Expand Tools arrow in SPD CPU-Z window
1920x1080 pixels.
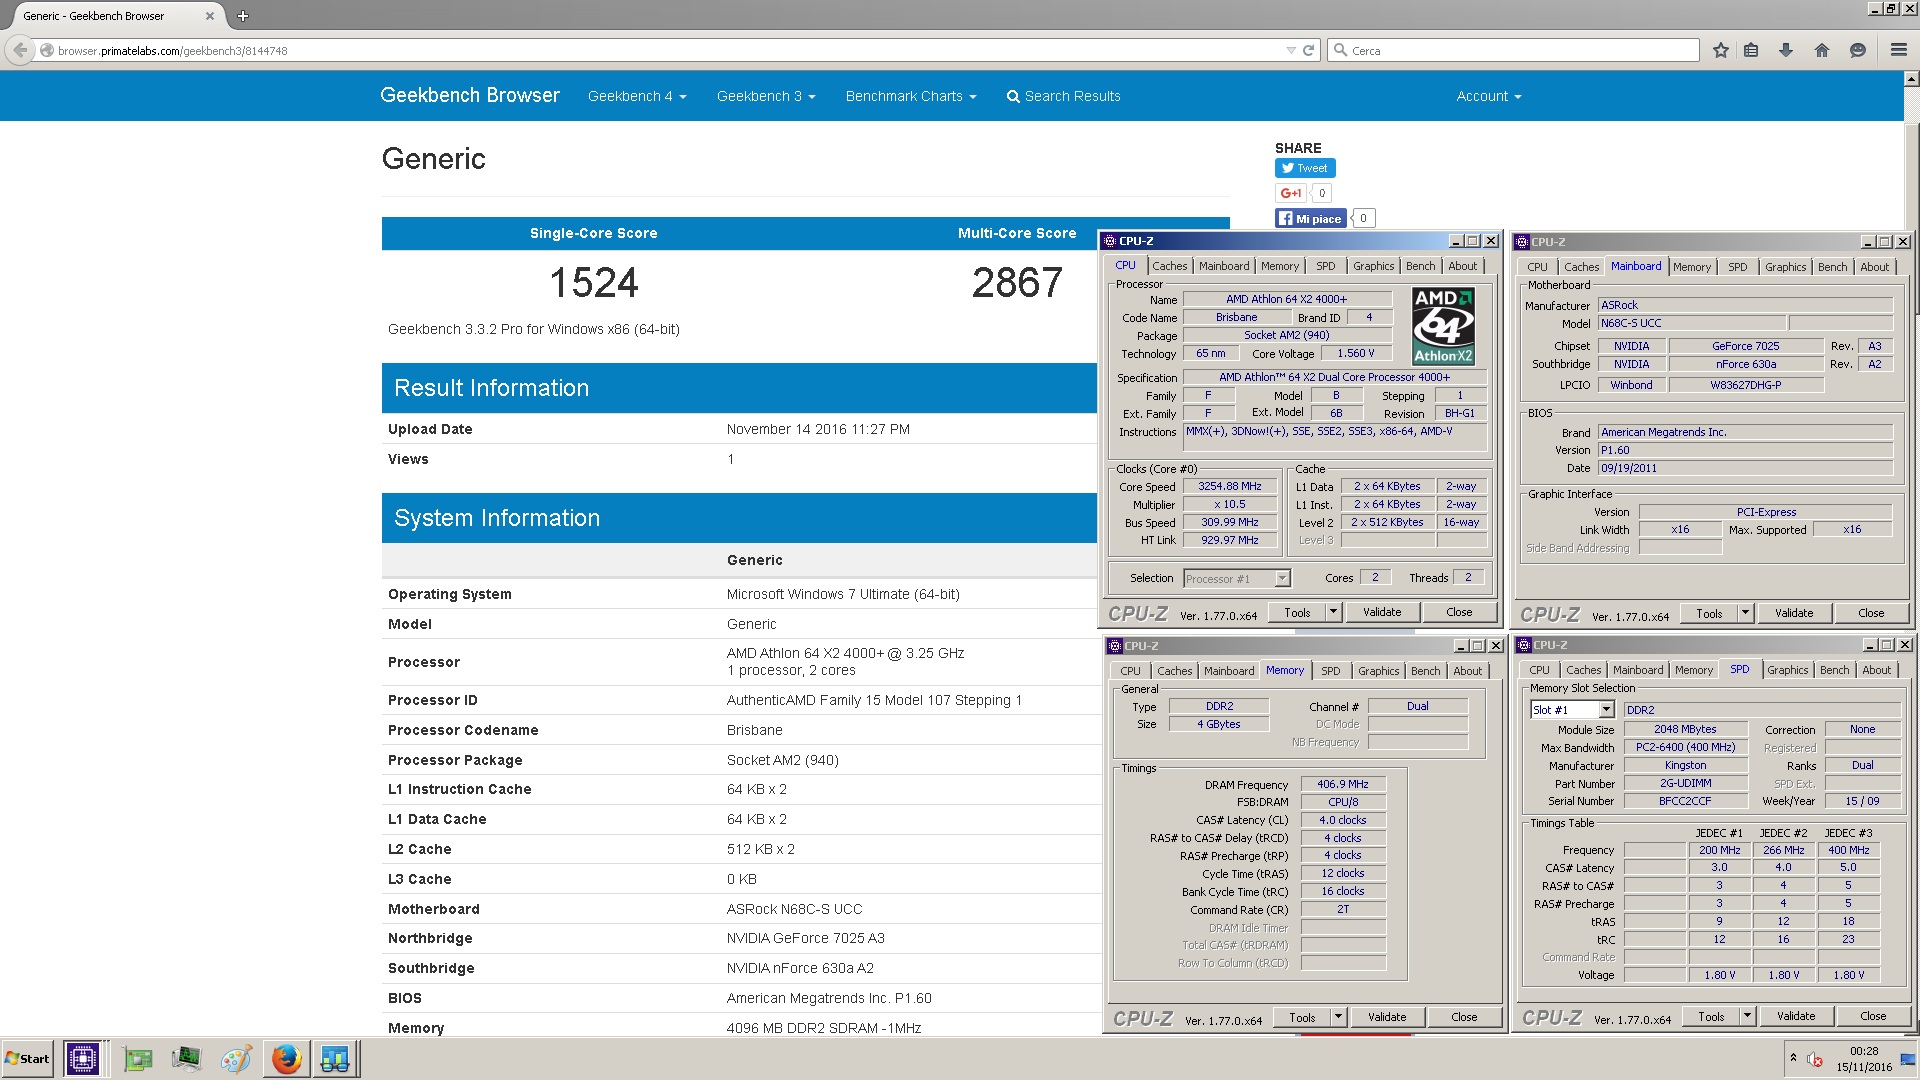(x=1747, y=1016)
